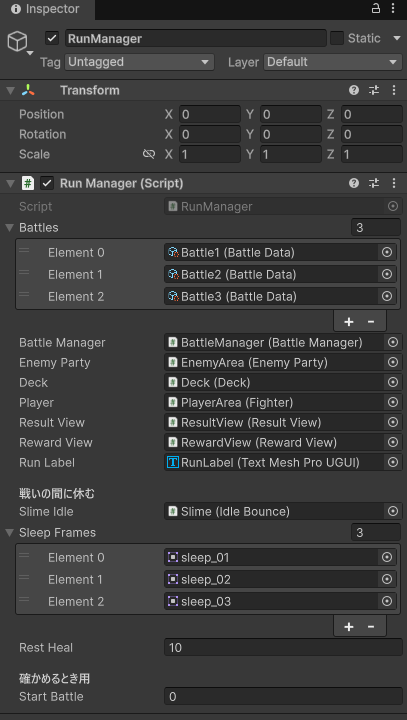Open object picker for Battles Element 1

pyautogui.click(x=387, y=275)
